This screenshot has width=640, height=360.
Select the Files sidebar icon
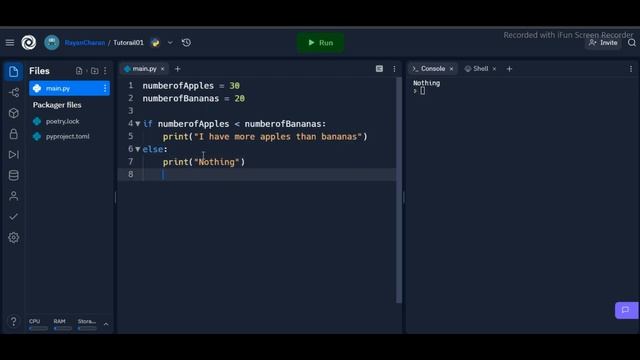coord(13,72)
